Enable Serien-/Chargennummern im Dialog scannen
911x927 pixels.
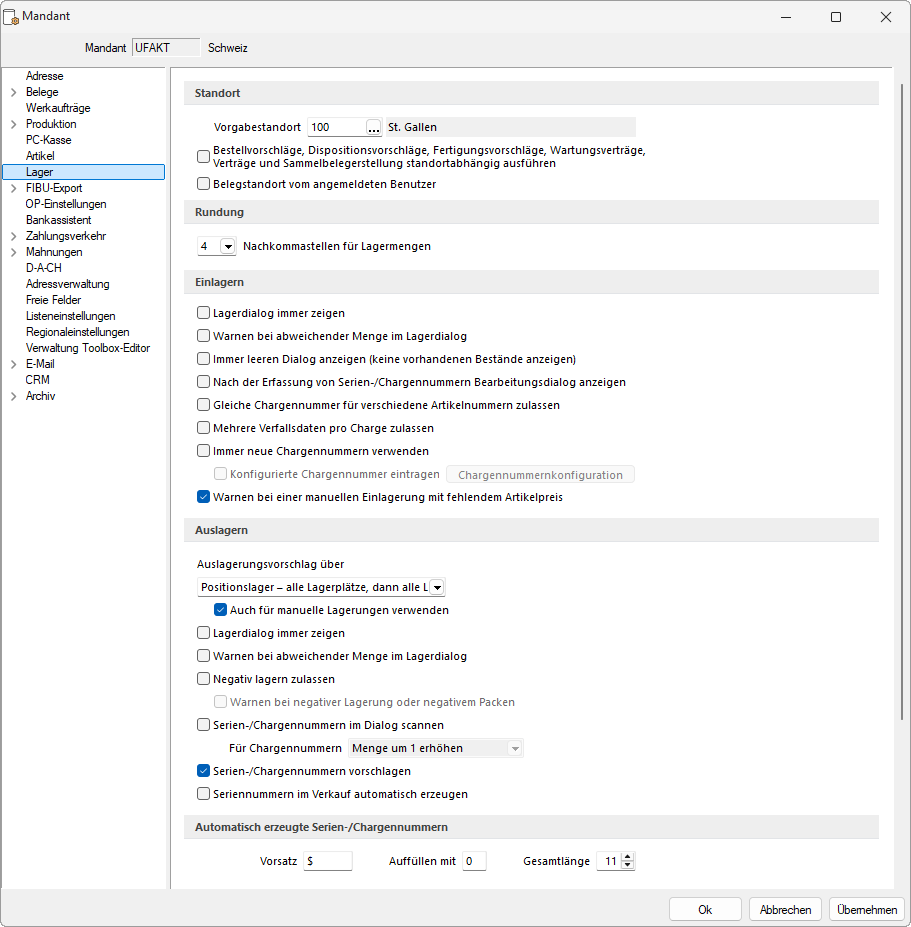point(203,725)
